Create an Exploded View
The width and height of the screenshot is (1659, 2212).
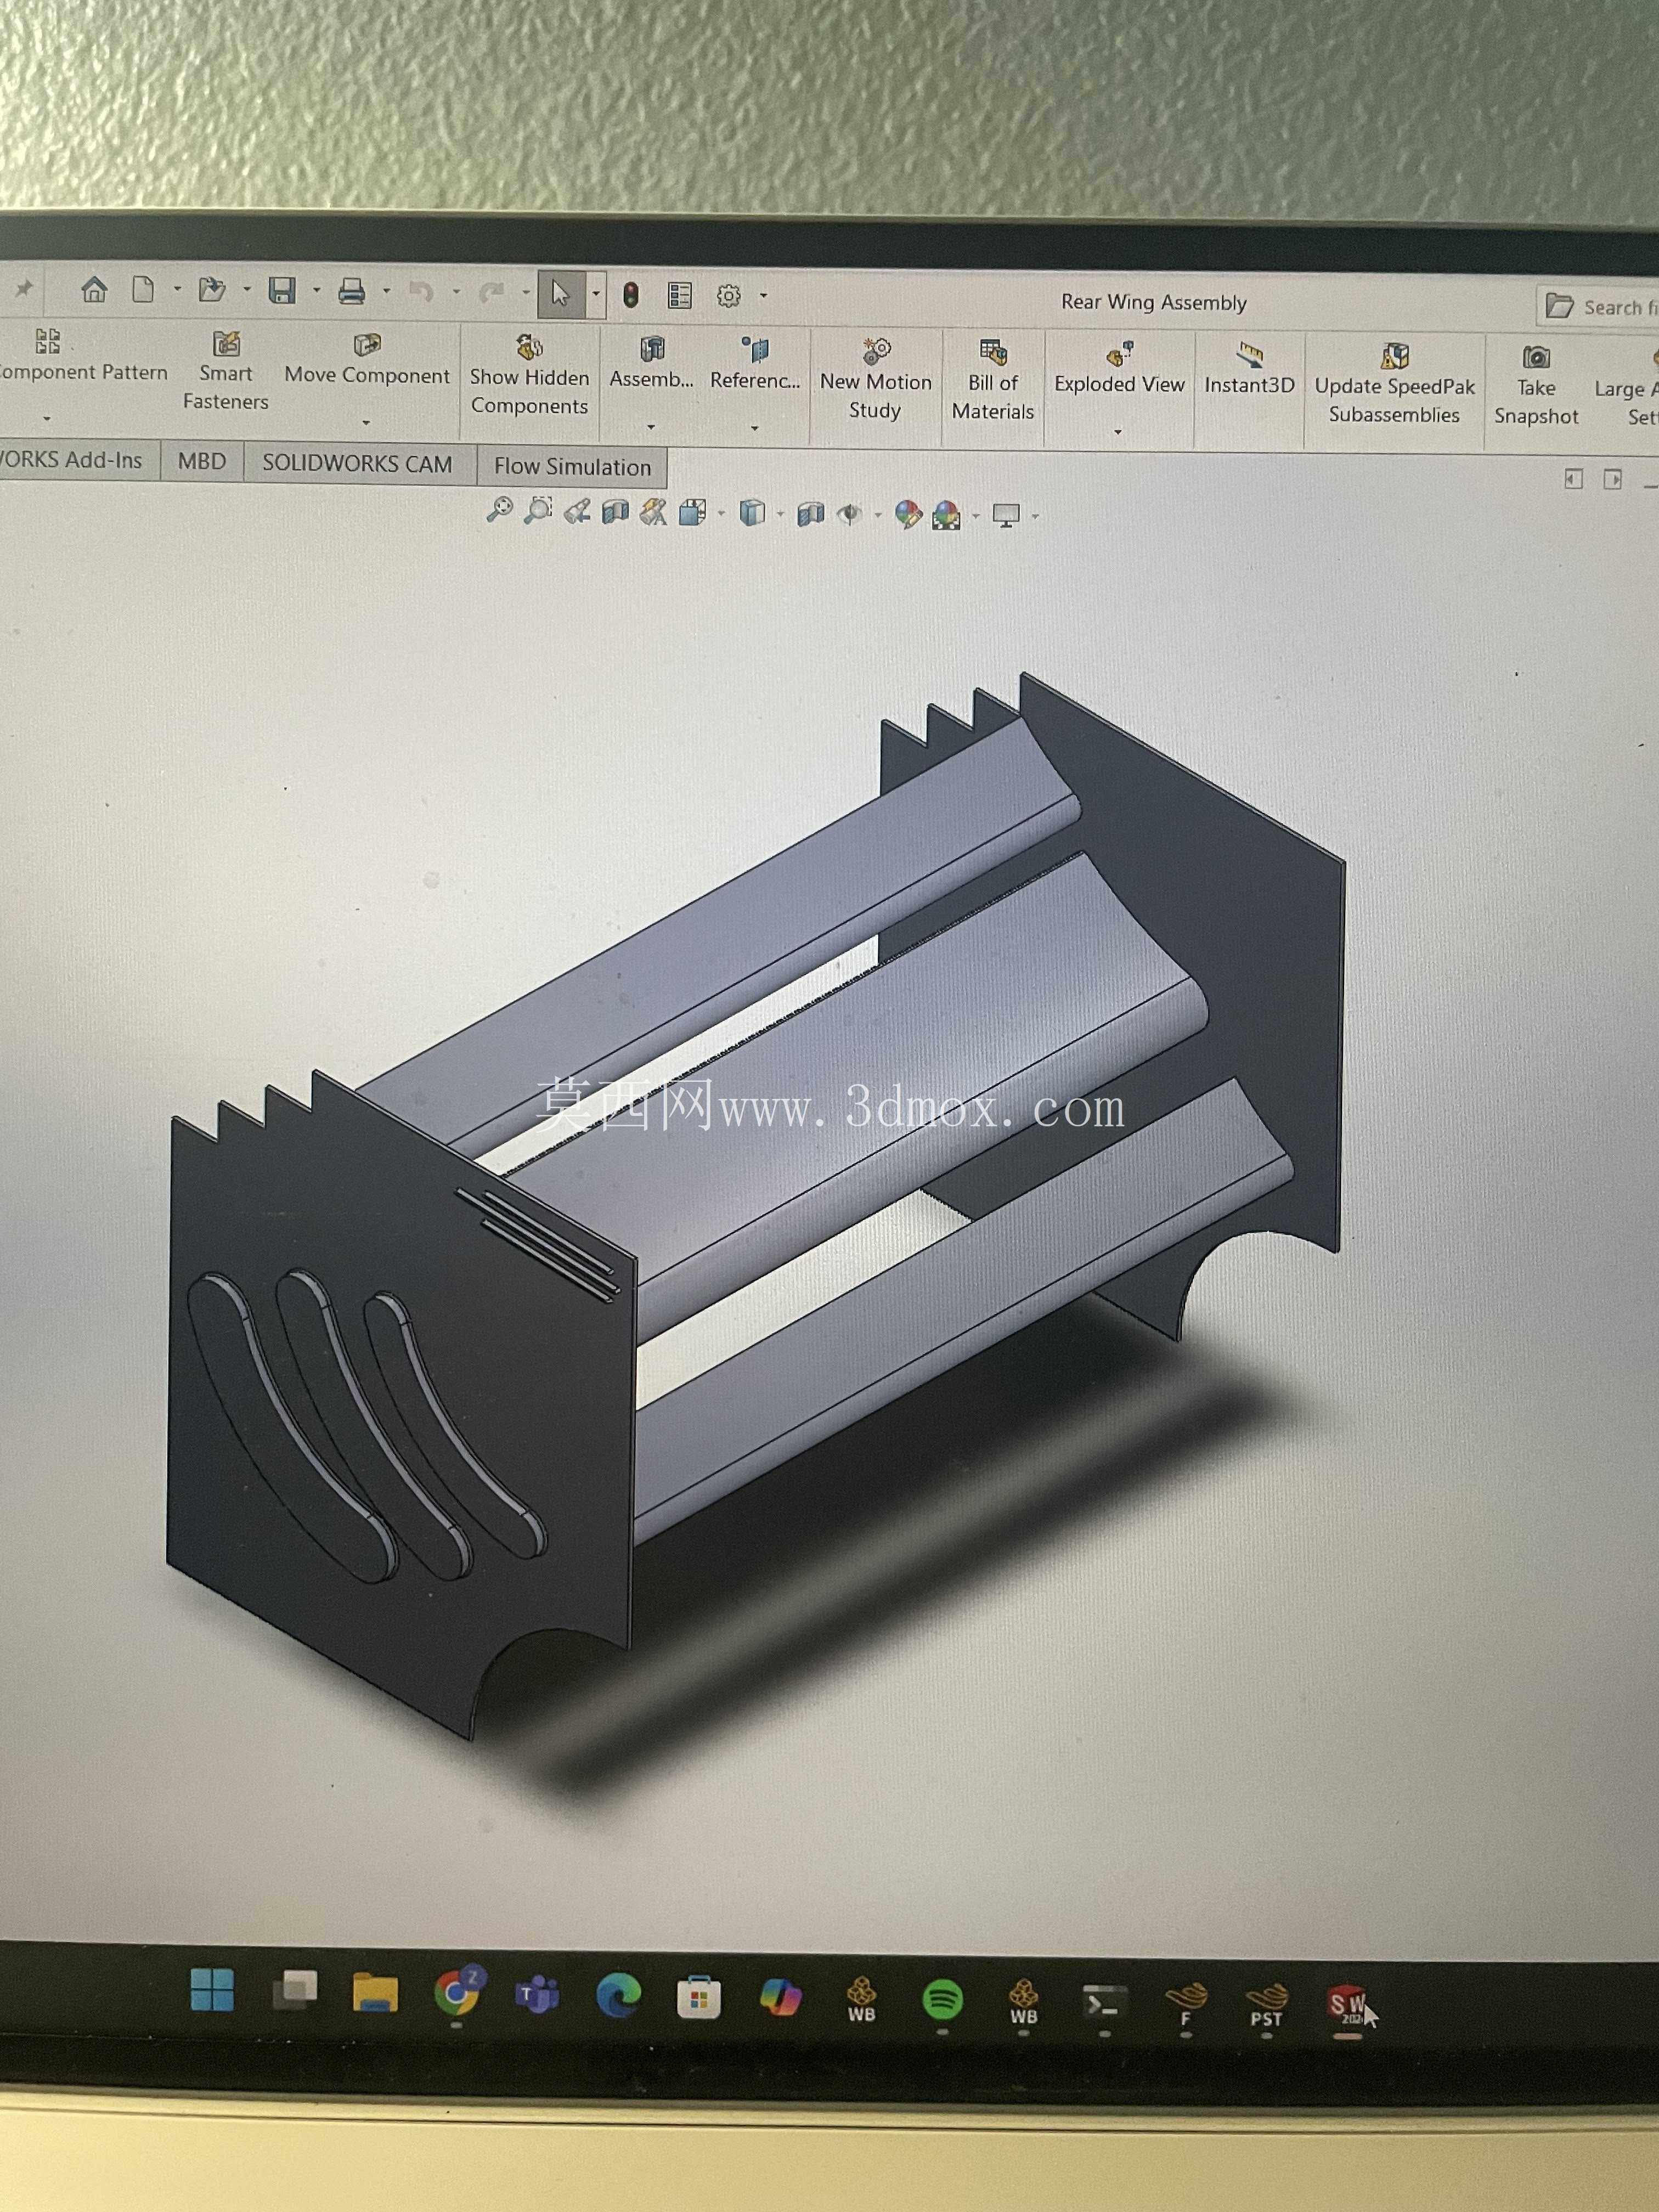1120,368
